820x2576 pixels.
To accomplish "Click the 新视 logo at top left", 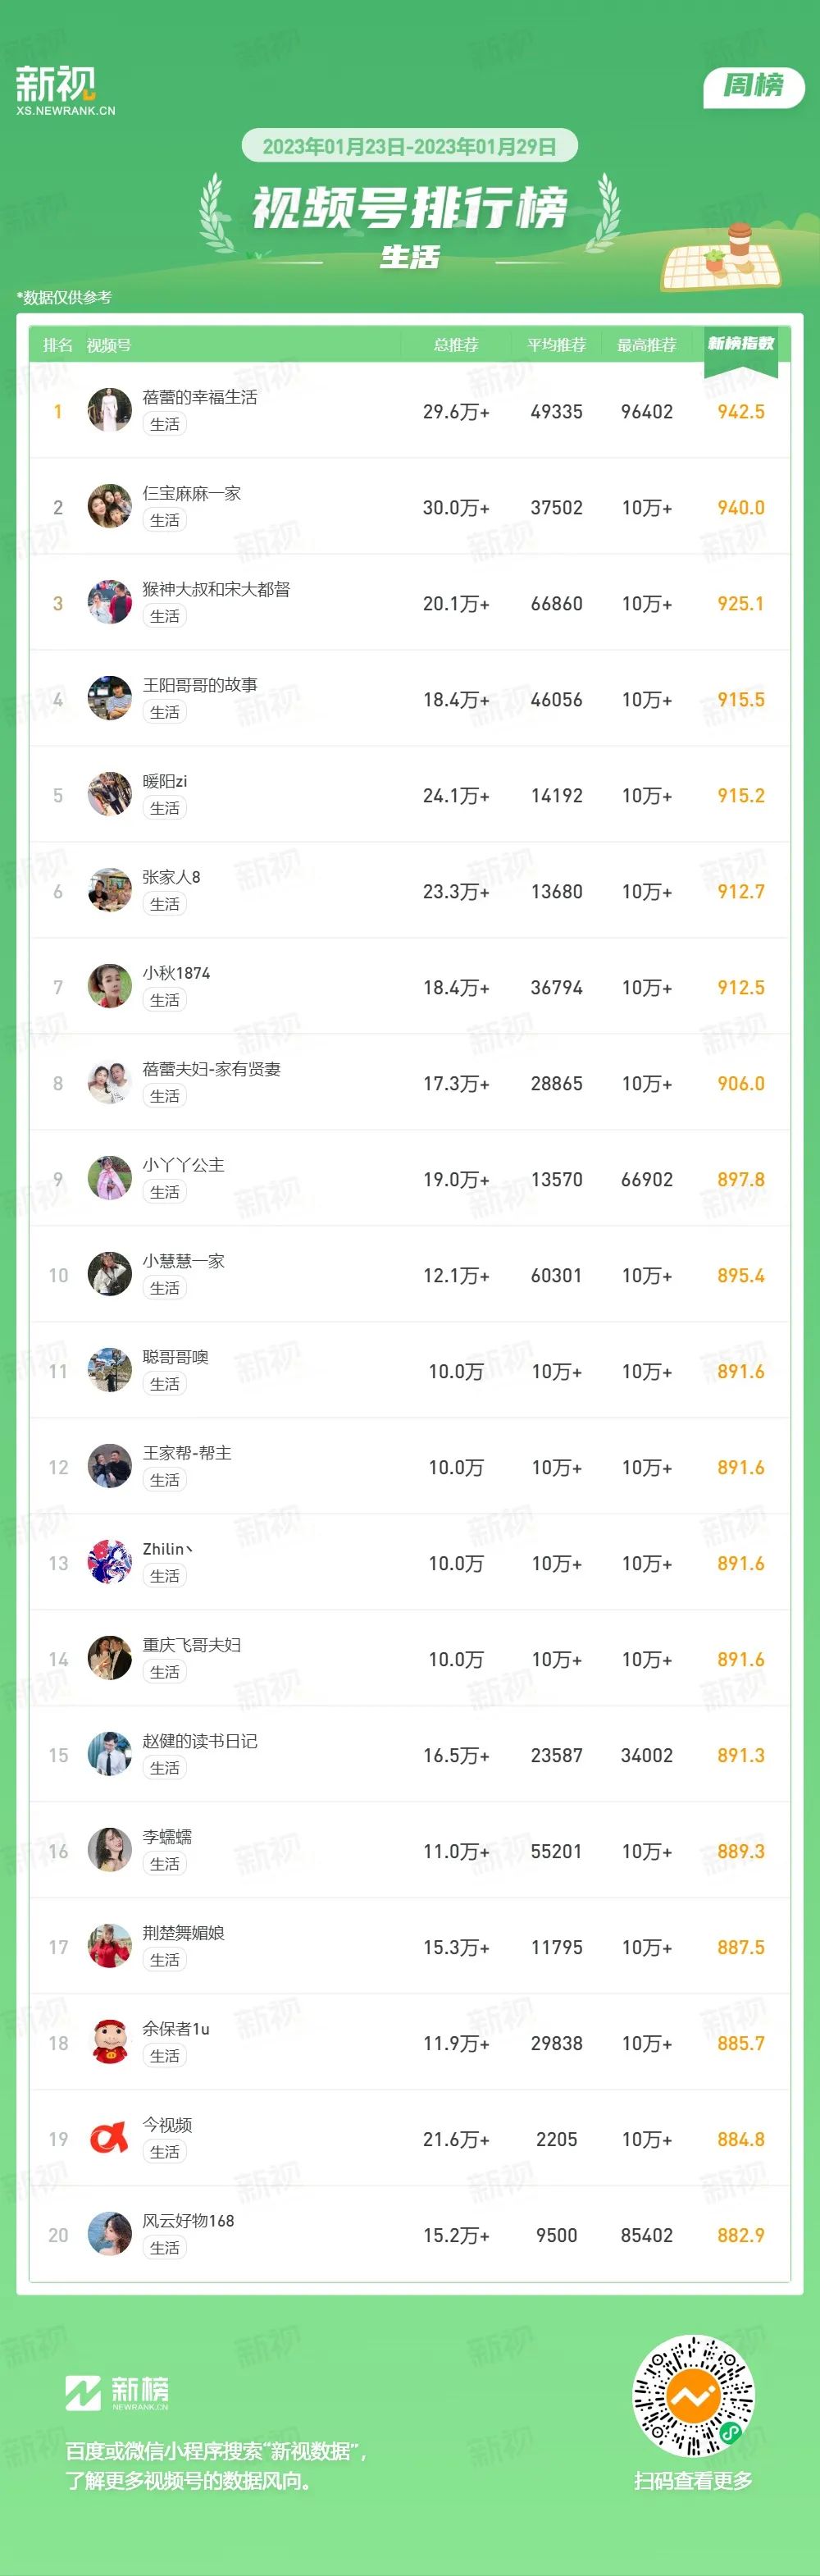I will [x=64, y=90].
